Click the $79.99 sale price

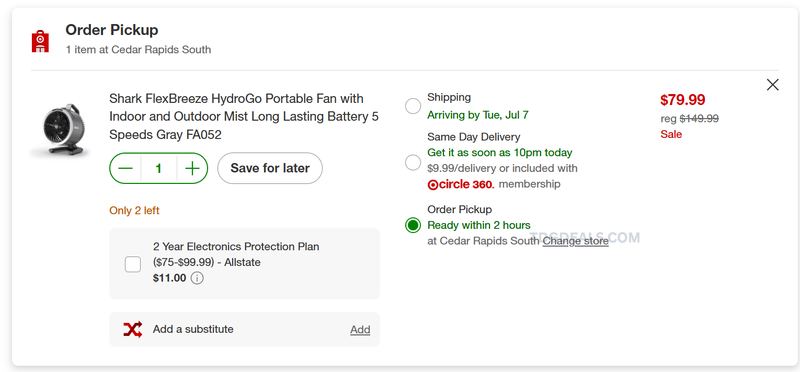click(683, 100)
